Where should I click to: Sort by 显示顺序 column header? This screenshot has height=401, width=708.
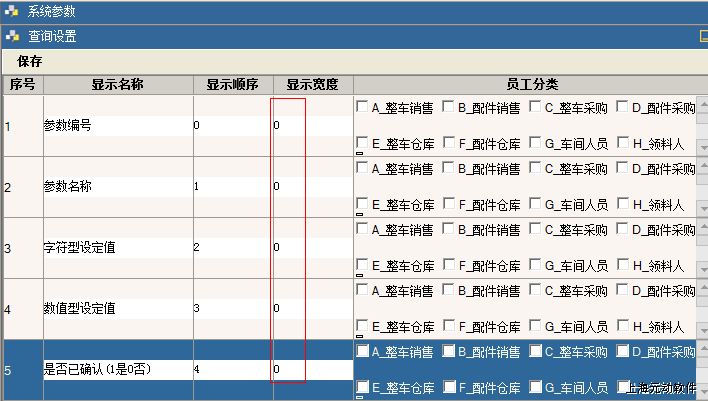(232, 84)
